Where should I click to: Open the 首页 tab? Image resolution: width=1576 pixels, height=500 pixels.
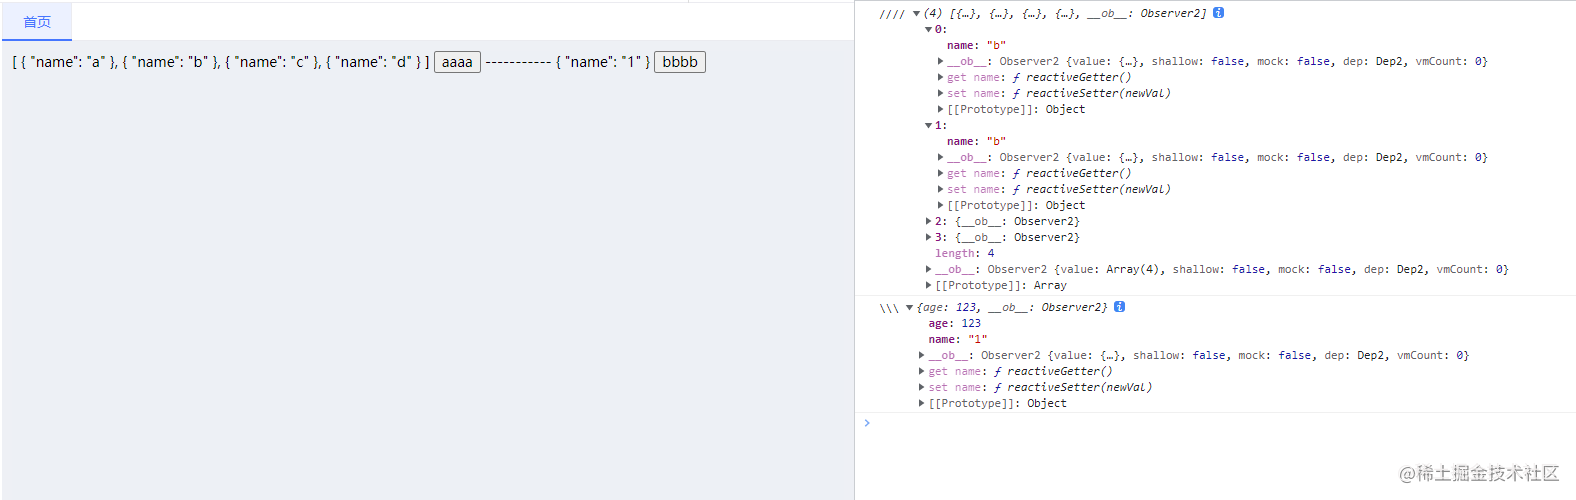click(37, 22)
